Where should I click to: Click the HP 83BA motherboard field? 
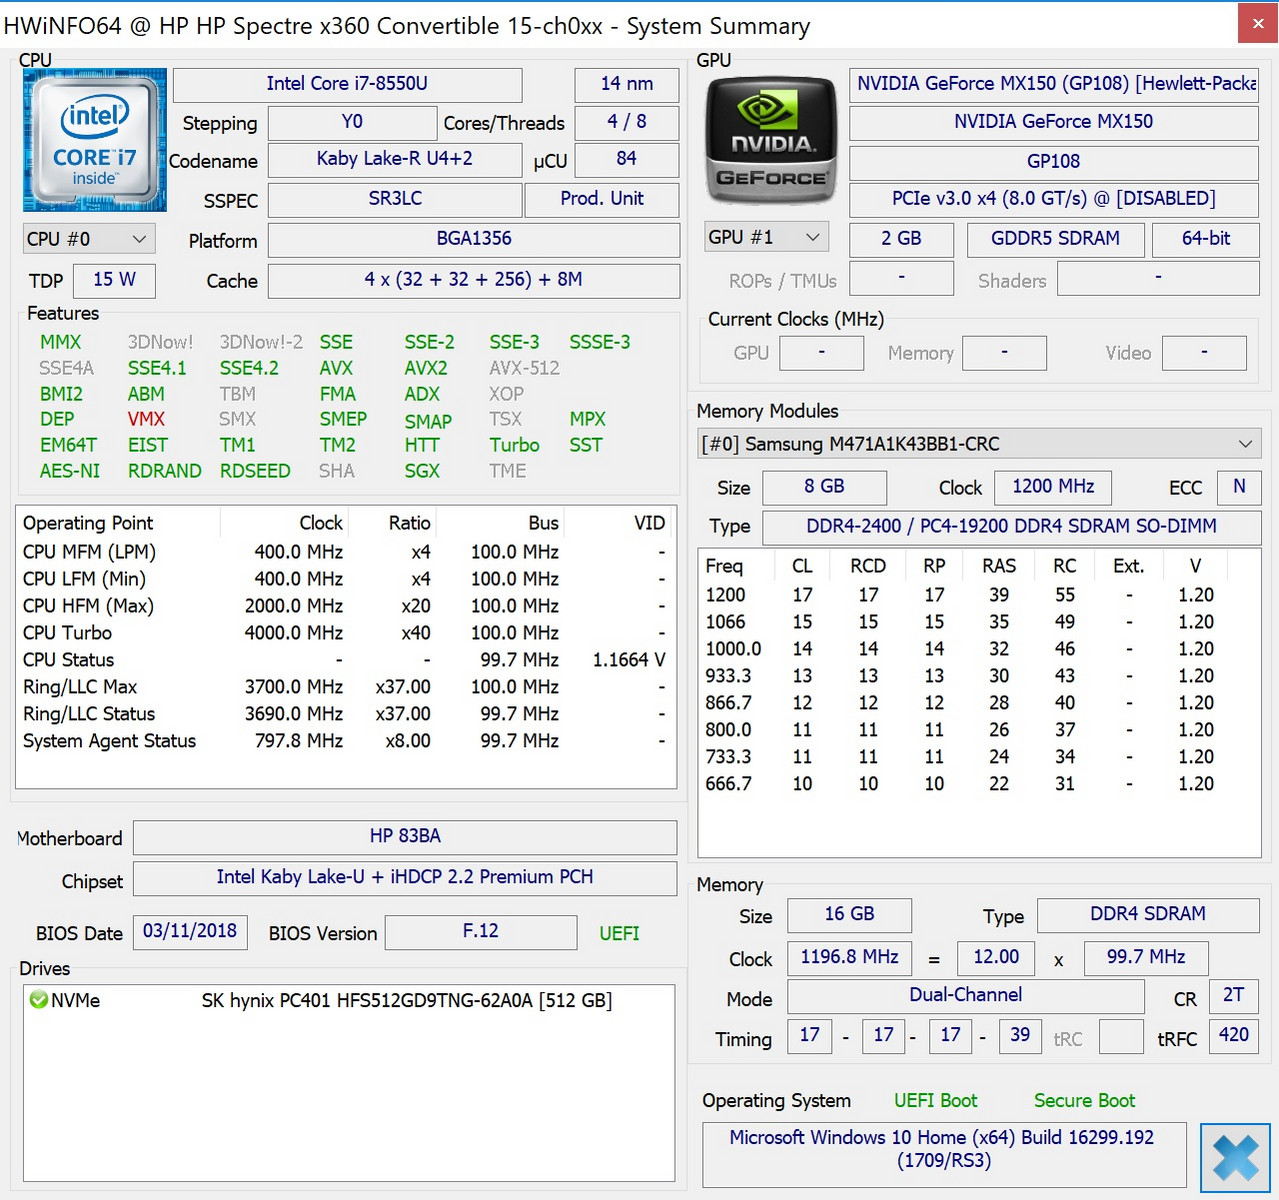pos(404,837)
